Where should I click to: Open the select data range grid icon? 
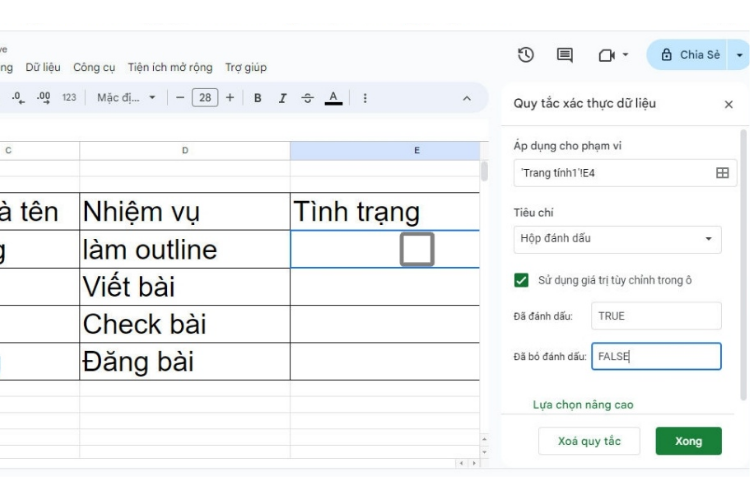(722, 173)
